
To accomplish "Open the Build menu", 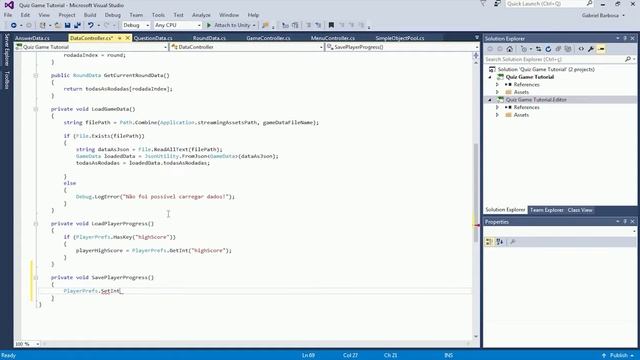I will (x=90, y=15).
